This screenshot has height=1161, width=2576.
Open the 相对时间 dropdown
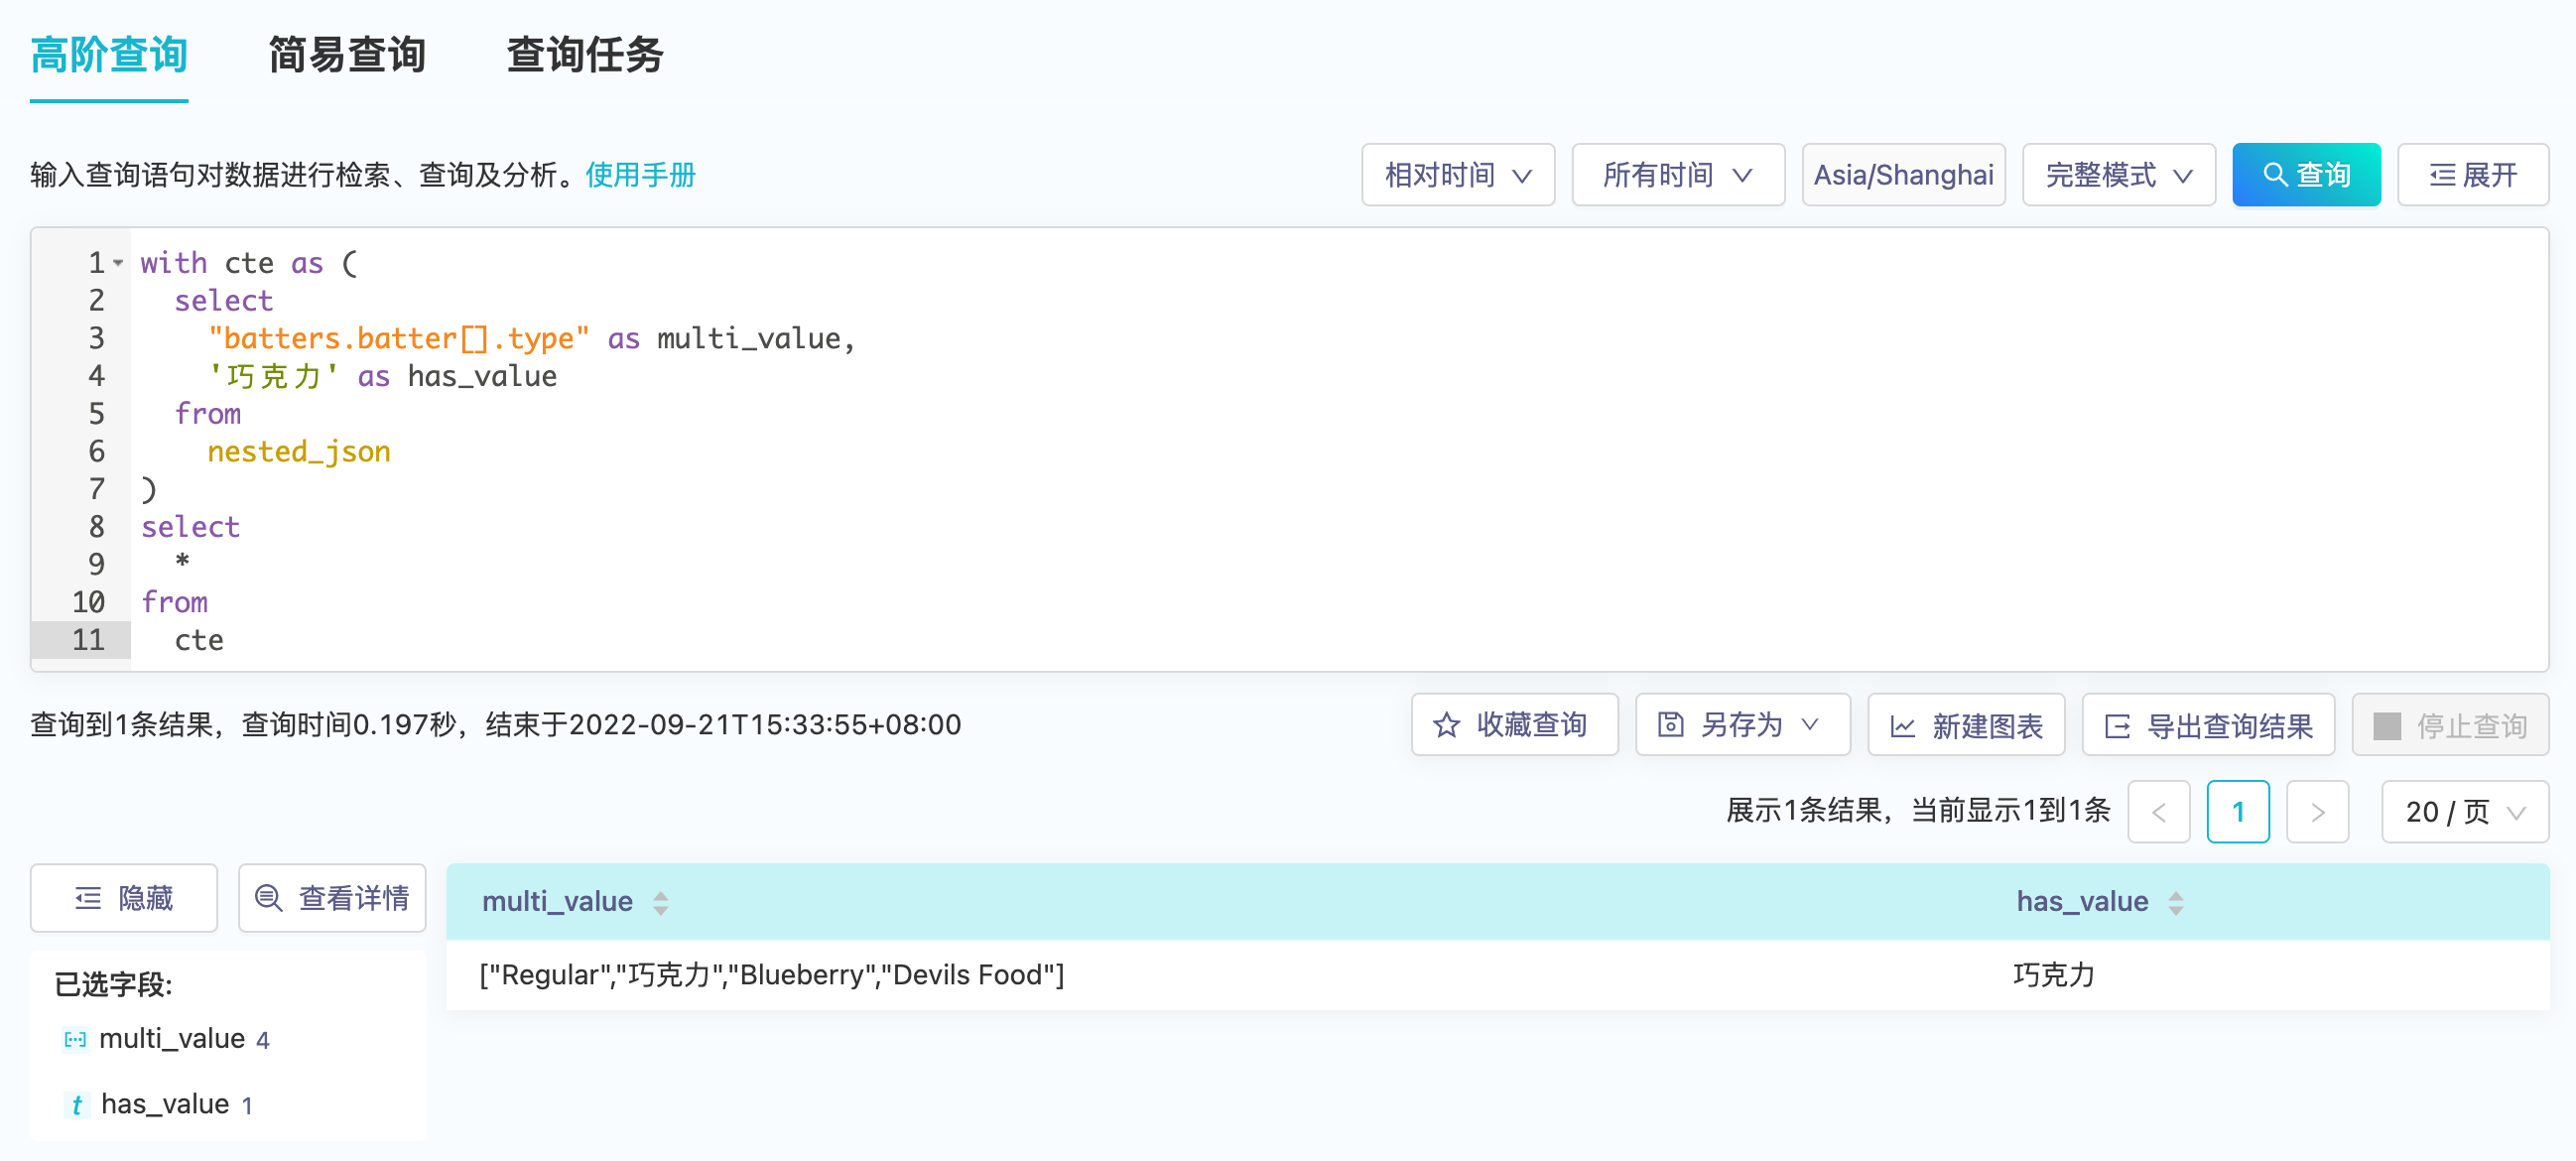click(x=1458, y=175)
